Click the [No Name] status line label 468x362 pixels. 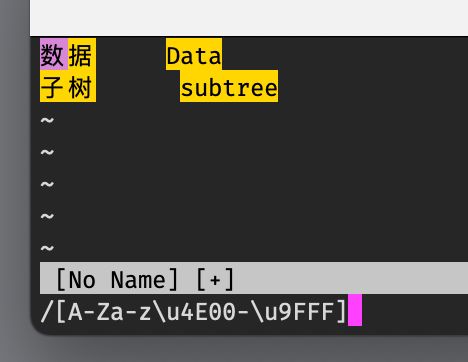(117, 279)
